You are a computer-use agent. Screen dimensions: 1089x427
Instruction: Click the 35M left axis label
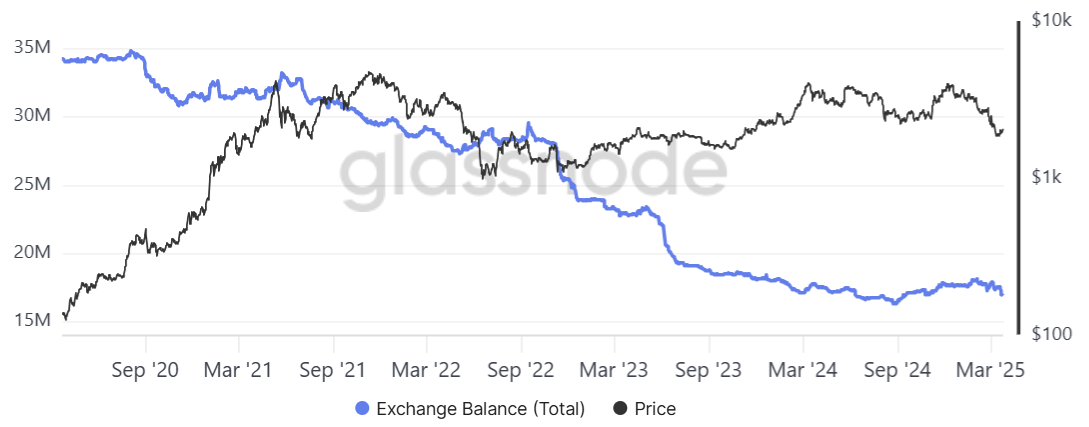pyautogui.click(x=34, y=47)
